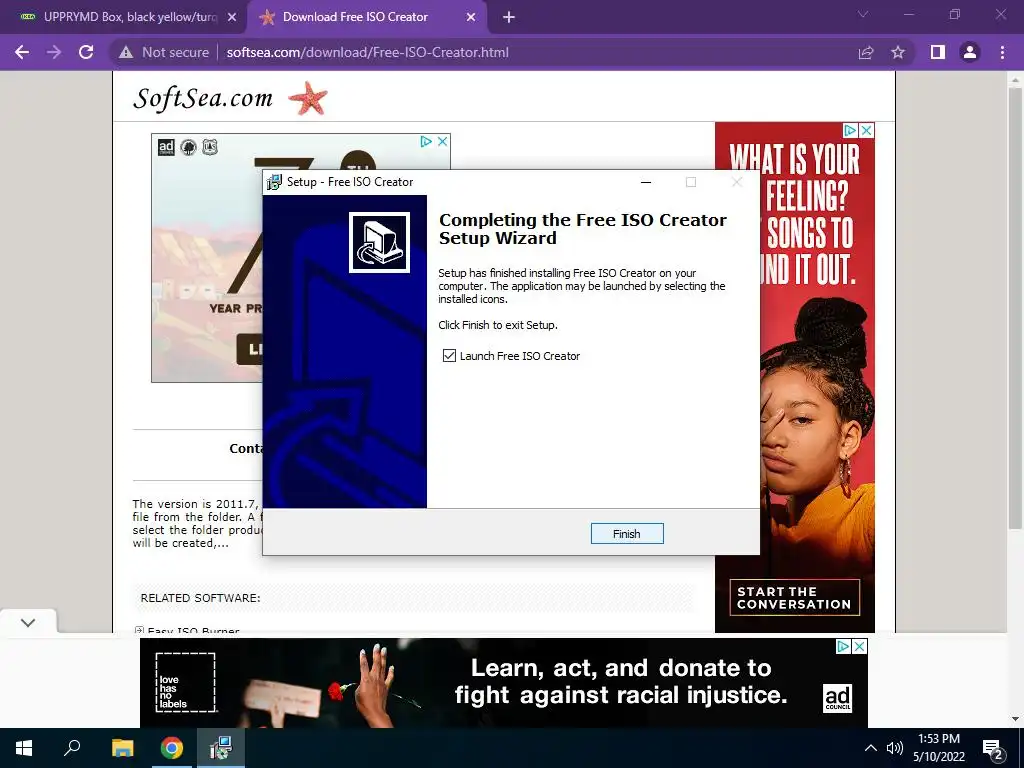Click the setup installer taskbar icon
The height and width of the screenshot is (768, 1024).
(221, 748)
